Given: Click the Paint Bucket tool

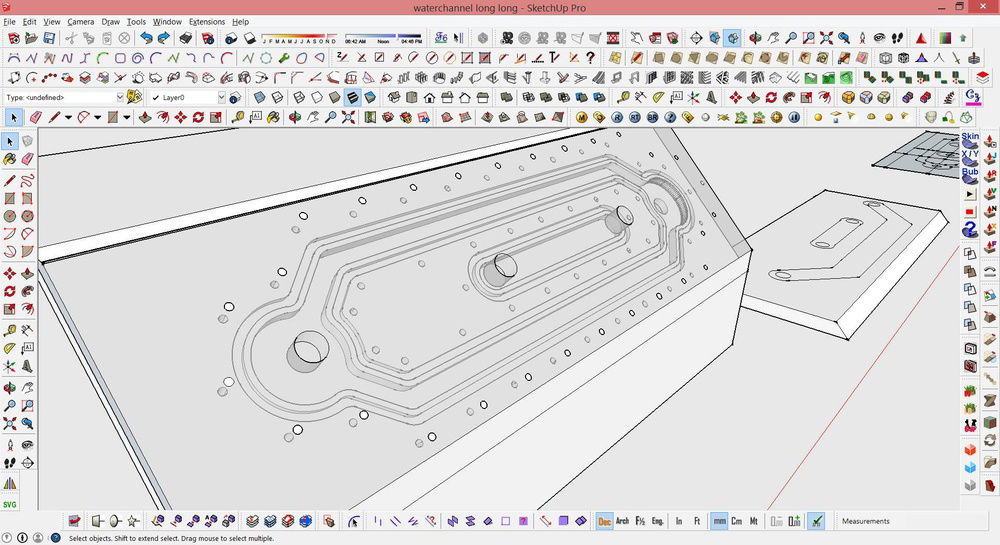Looking at the screenshot, I should tap(10, 158).
